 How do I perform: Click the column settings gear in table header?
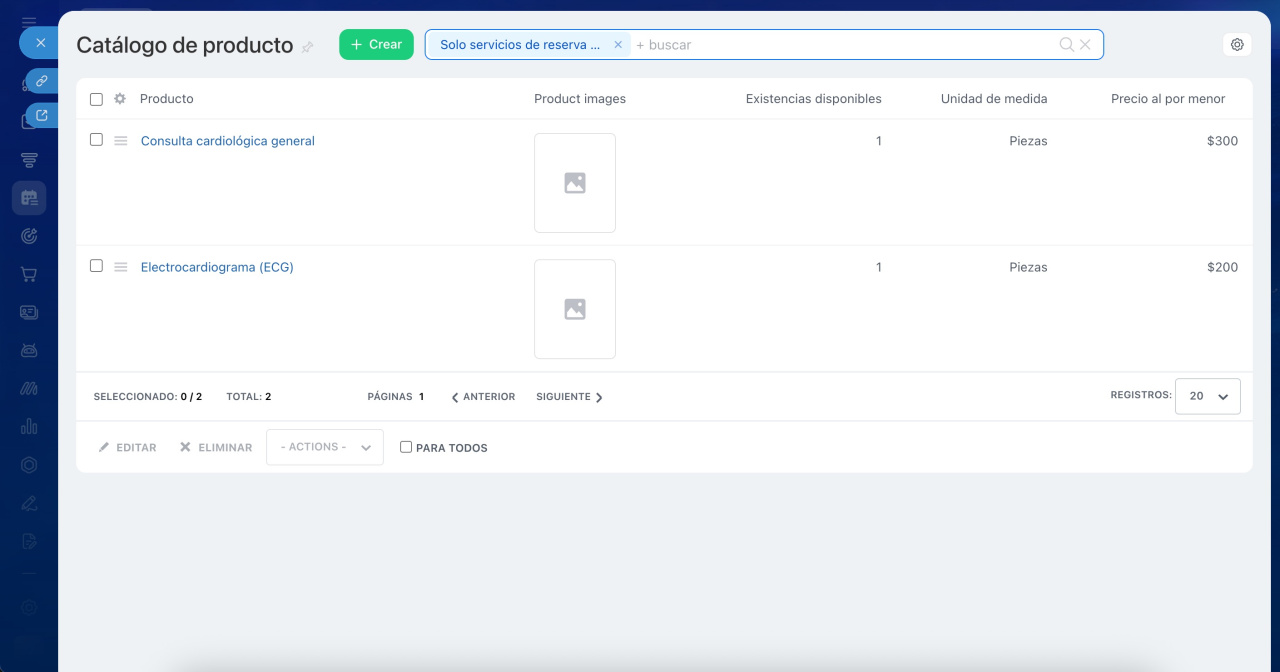(120, 99)
